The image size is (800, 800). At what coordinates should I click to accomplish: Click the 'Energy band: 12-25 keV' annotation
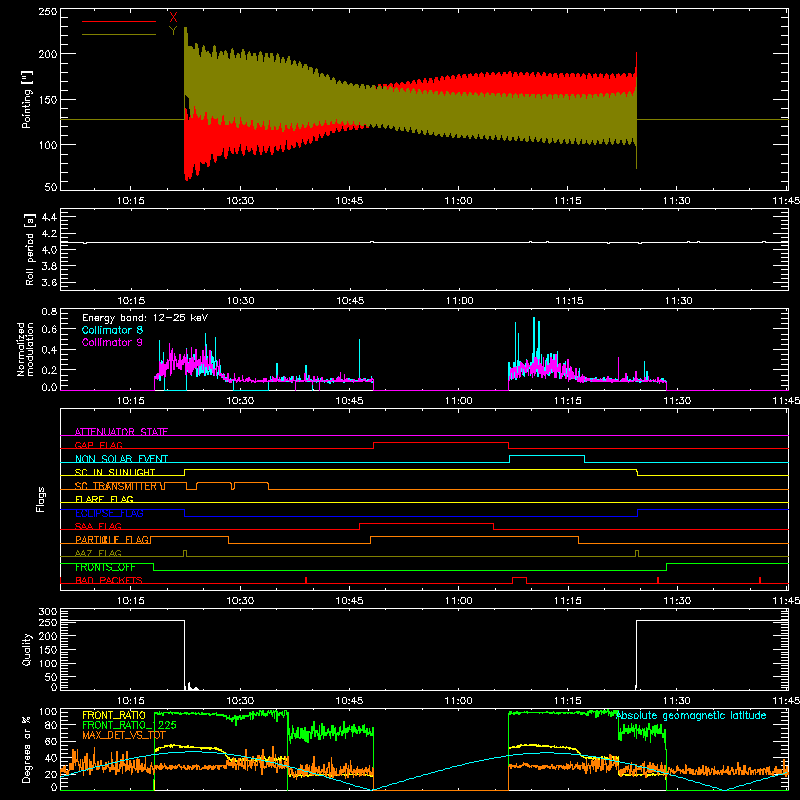145,318
